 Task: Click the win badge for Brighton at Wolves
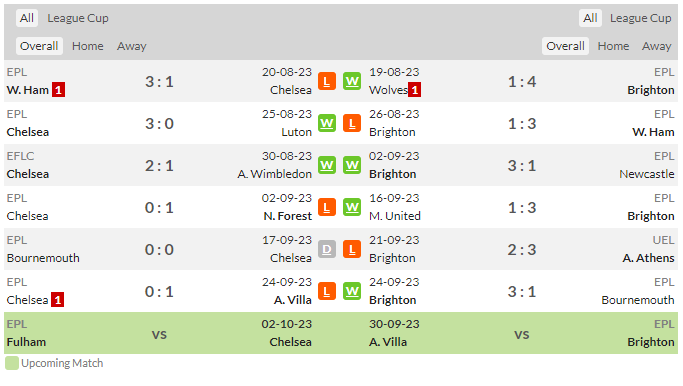pyautogui.click(x=352, y=81)
